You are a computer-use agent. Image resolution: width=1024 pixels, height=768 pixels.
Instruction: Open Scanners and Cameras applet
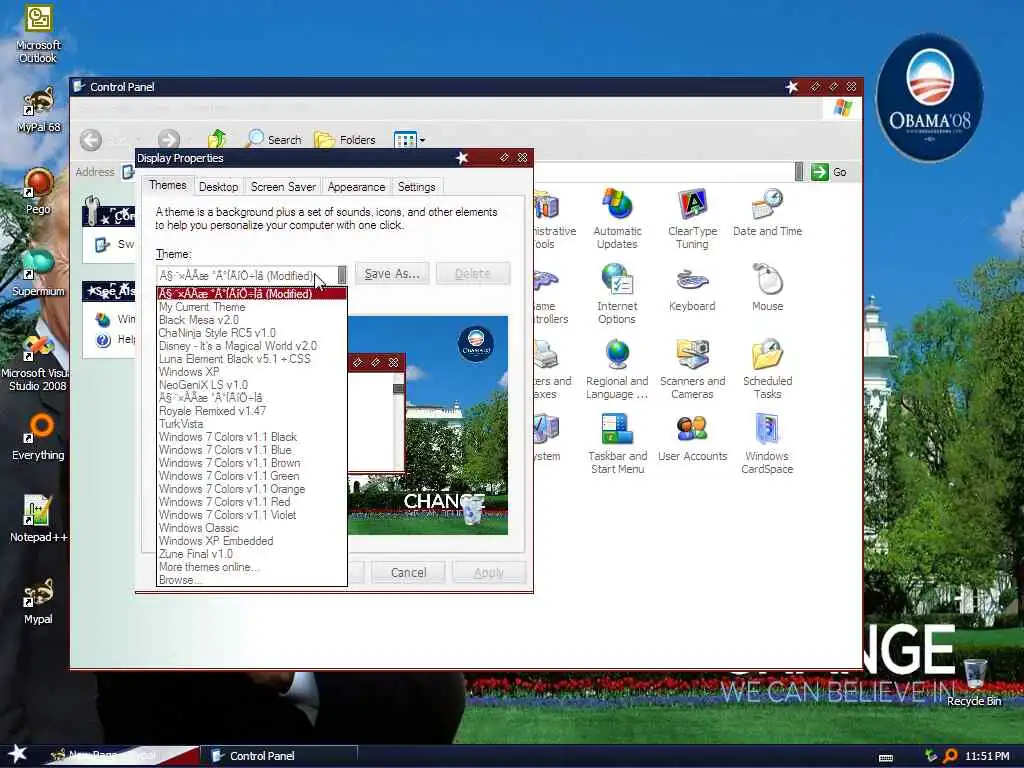coord(692,369)
